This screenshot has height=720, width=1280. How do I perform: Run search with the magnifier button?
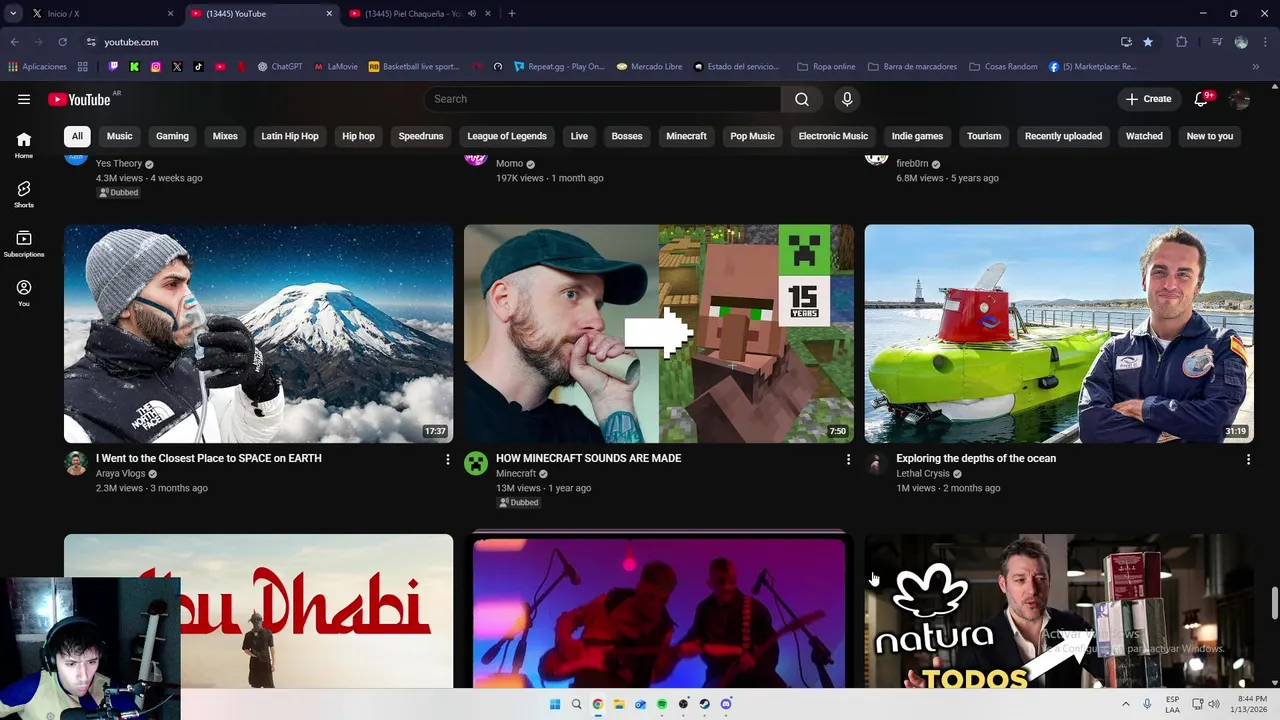pos(802,99)
